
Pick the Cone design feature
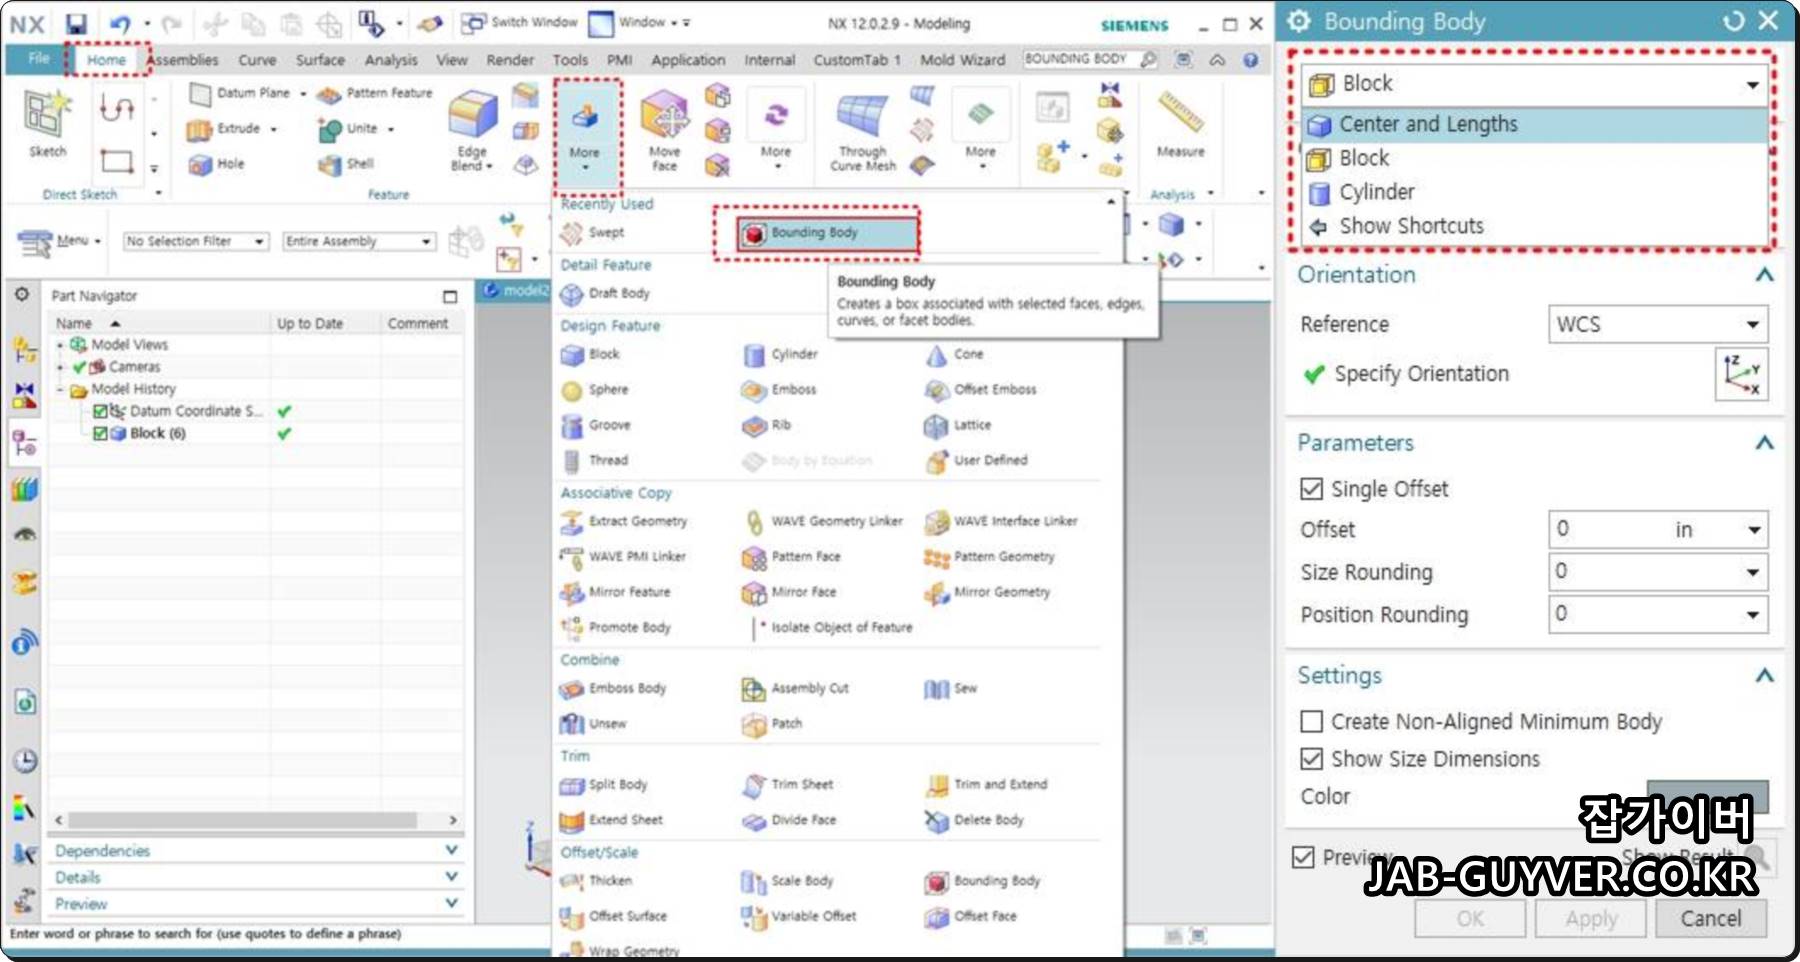coord(955,355)
